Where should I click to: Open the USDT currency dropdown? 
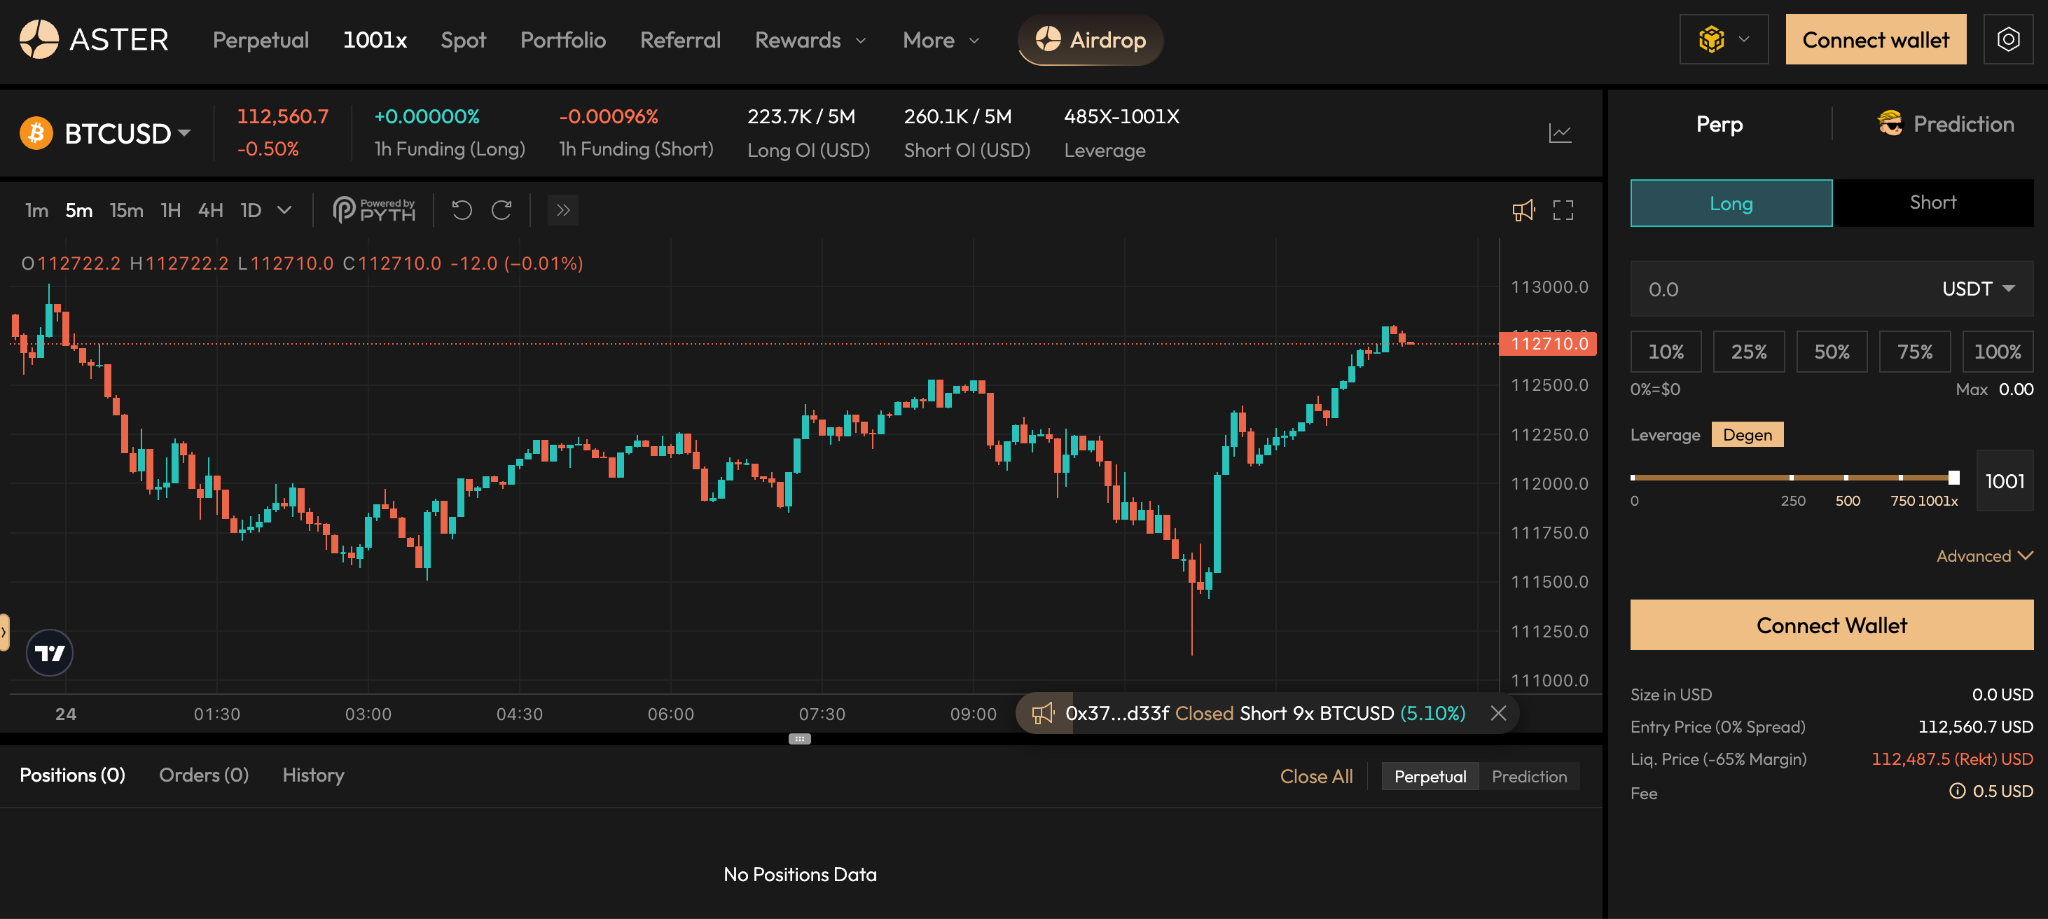click(1977, 289)
